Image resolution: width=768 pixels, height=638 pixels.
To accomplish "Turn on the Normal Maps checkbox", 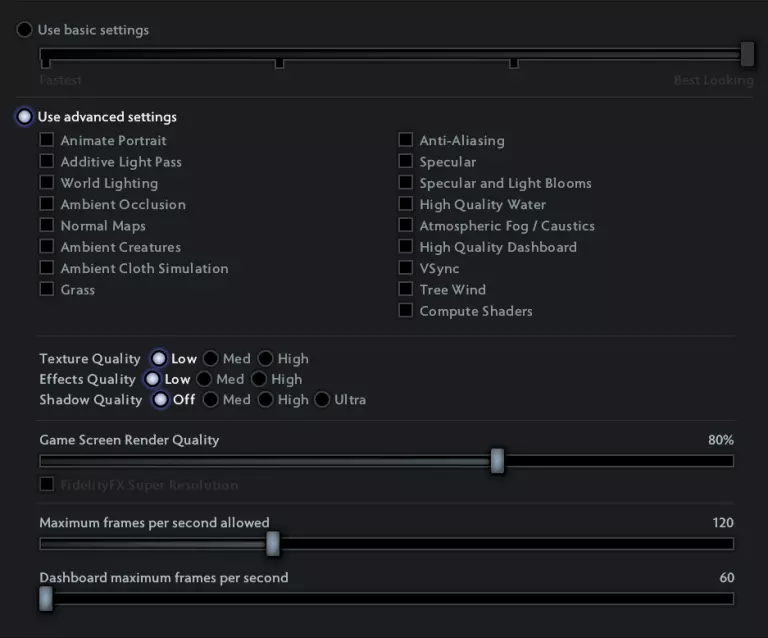I will pyautogui.click(x=47, y=225).
